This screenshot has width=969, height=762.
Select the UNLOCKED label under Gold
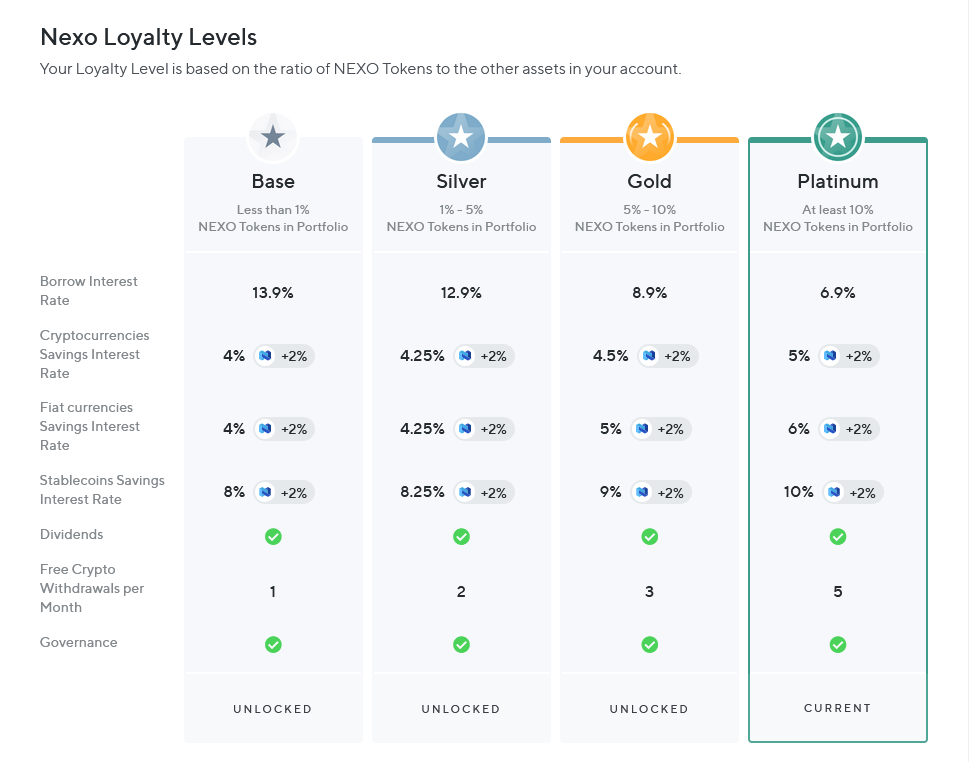point(650,709)
